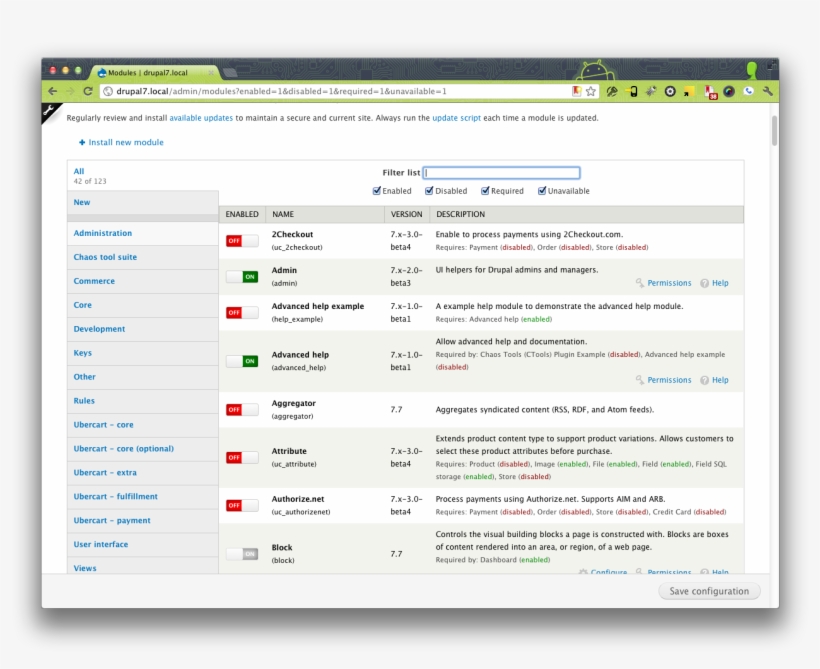Screen dimensions: 820x669
Task: Select the All modules tab
Action: click(79, 170)
